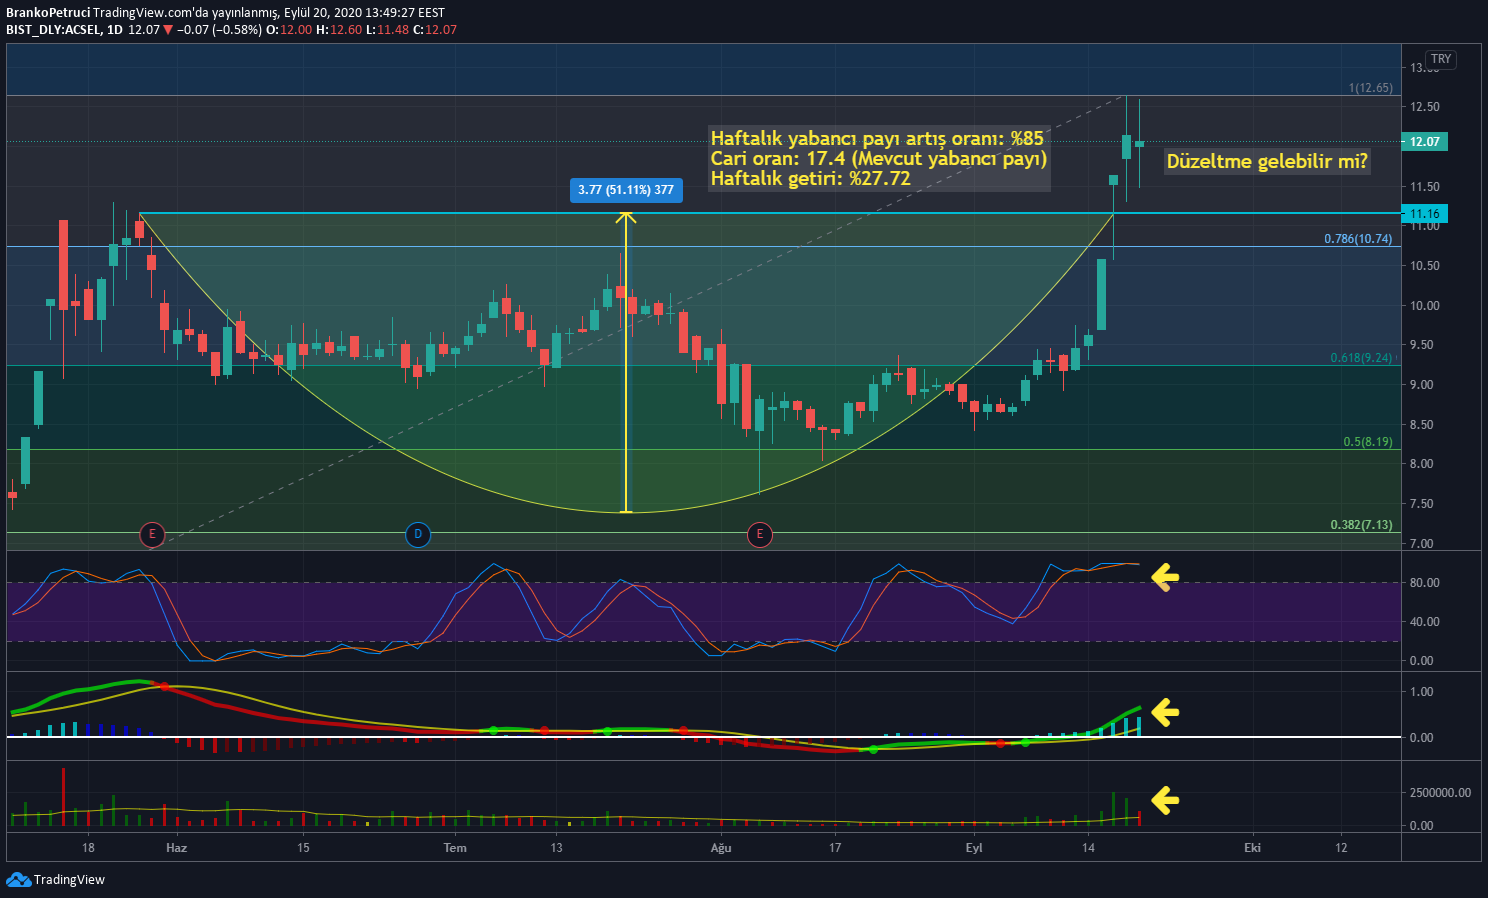Click the 9.00 level on the price axis

(1421, 385)
